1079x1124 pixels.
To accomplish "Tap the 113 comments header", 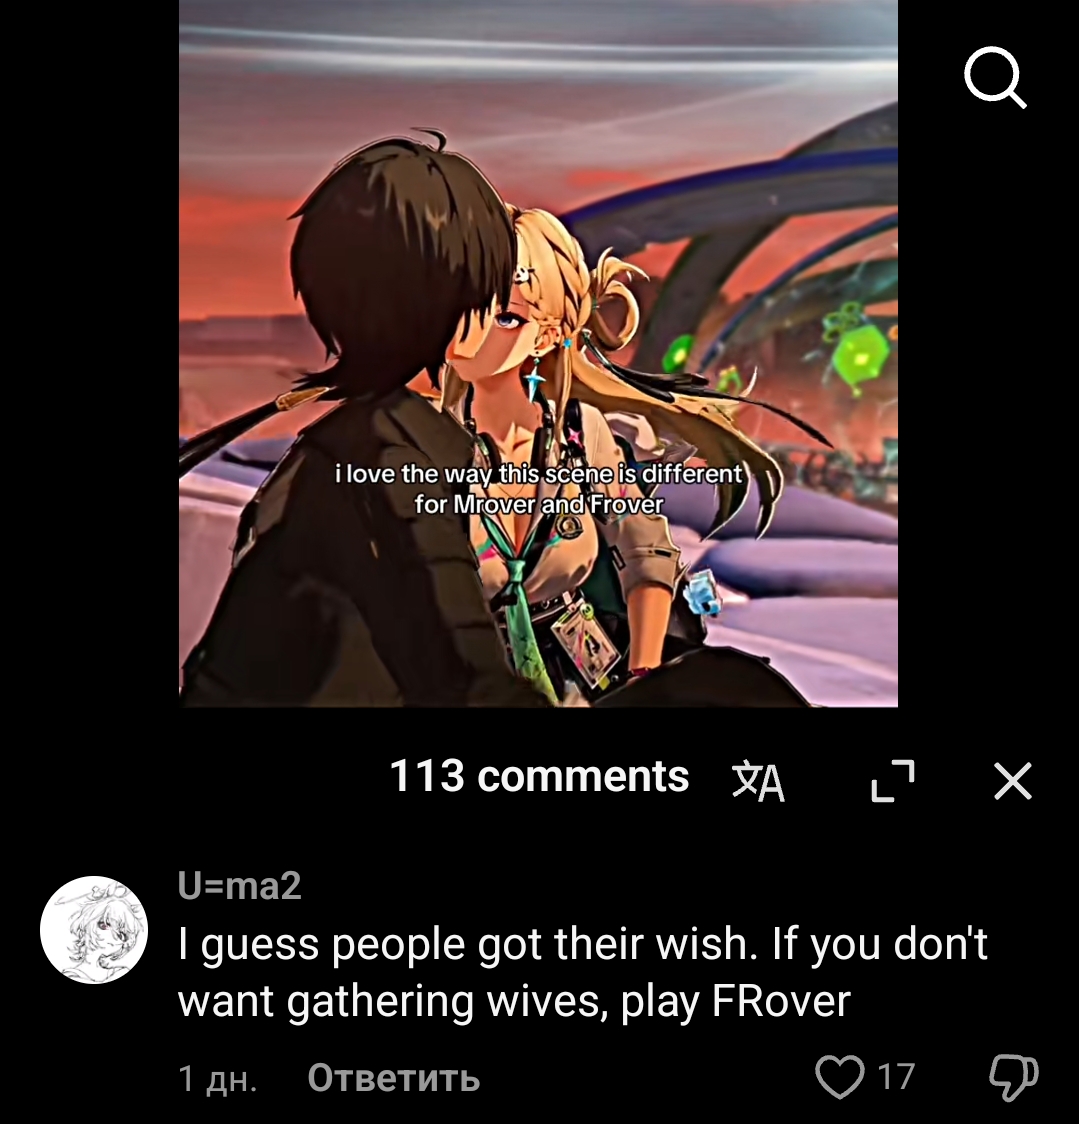I will 539,776.
